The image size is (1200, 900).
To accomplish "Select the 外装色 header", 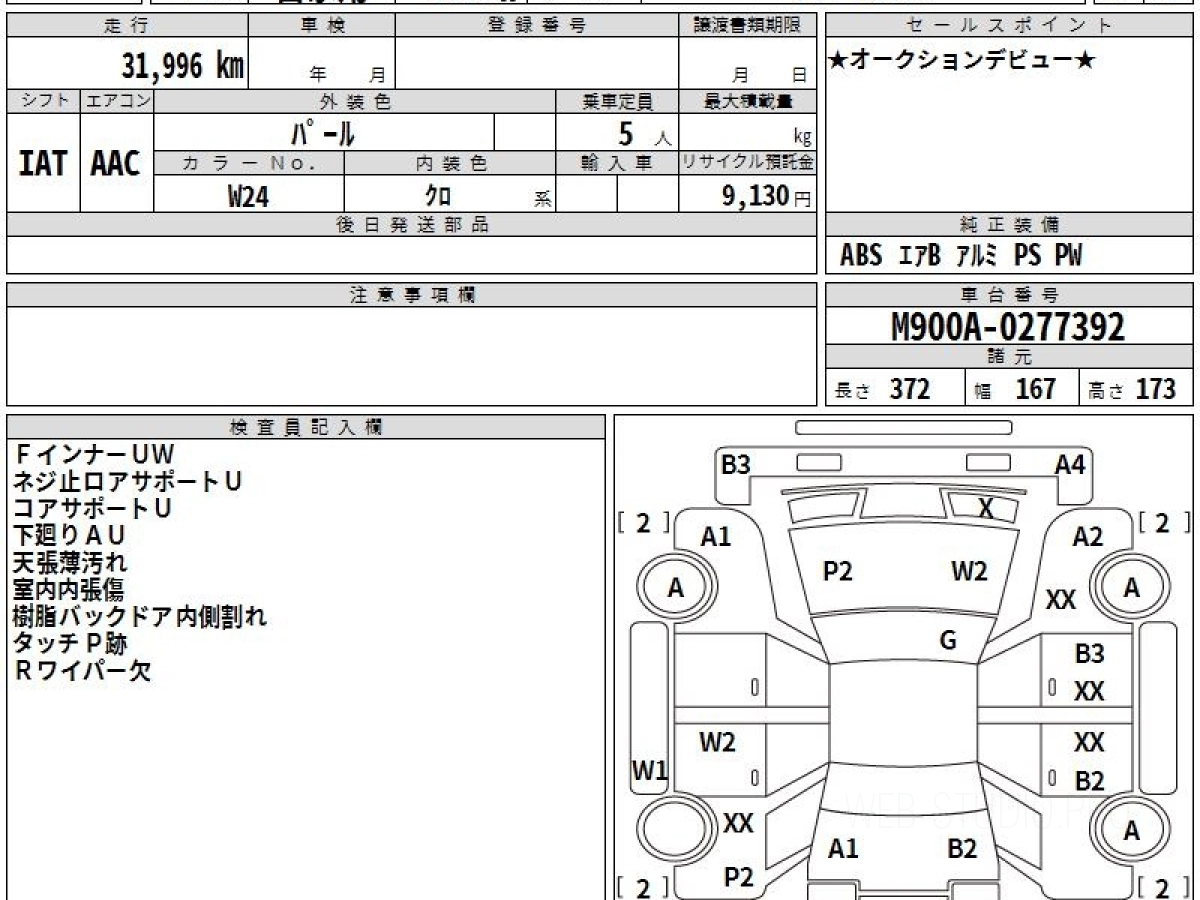I will point(355,101).
